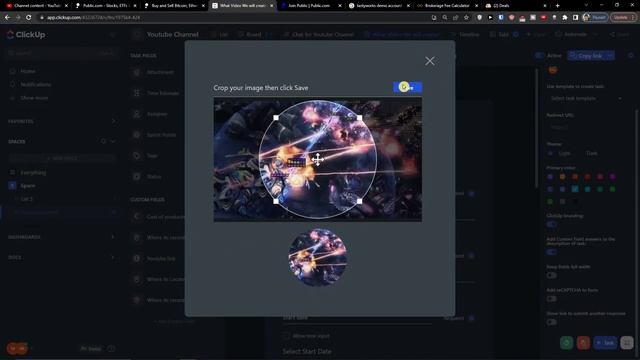Toggle the ClickUp branding switch
The image size is (640, 360).
(552, 224)
